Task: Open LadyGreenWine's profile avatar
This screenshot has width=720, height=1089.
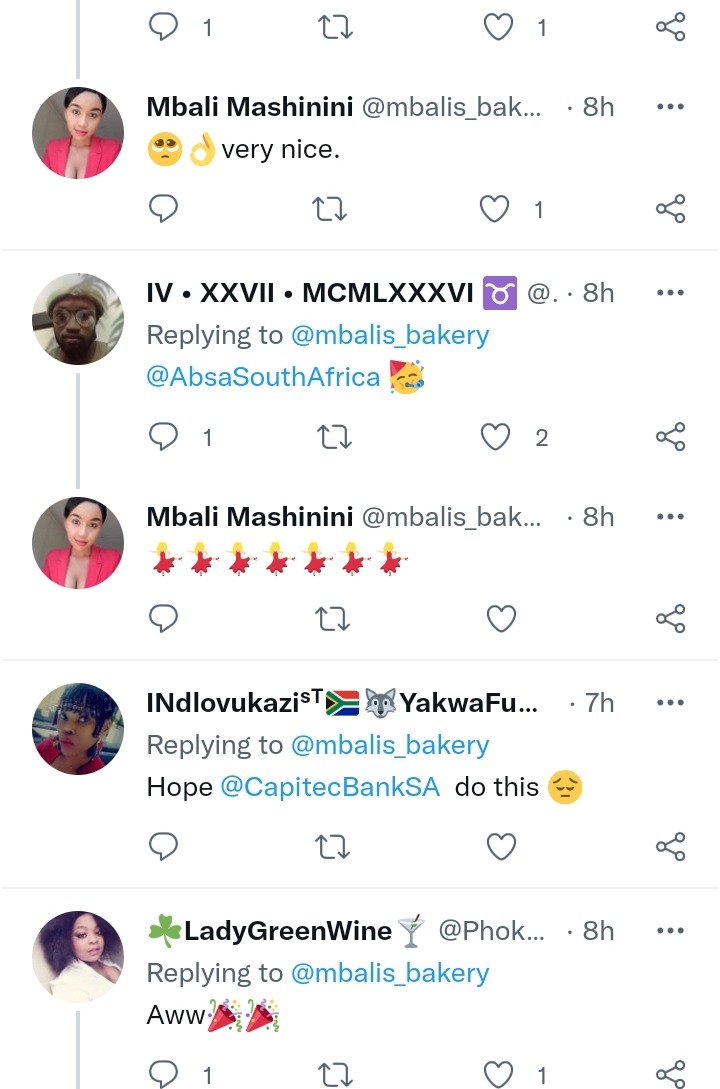Action: (78, 956)
